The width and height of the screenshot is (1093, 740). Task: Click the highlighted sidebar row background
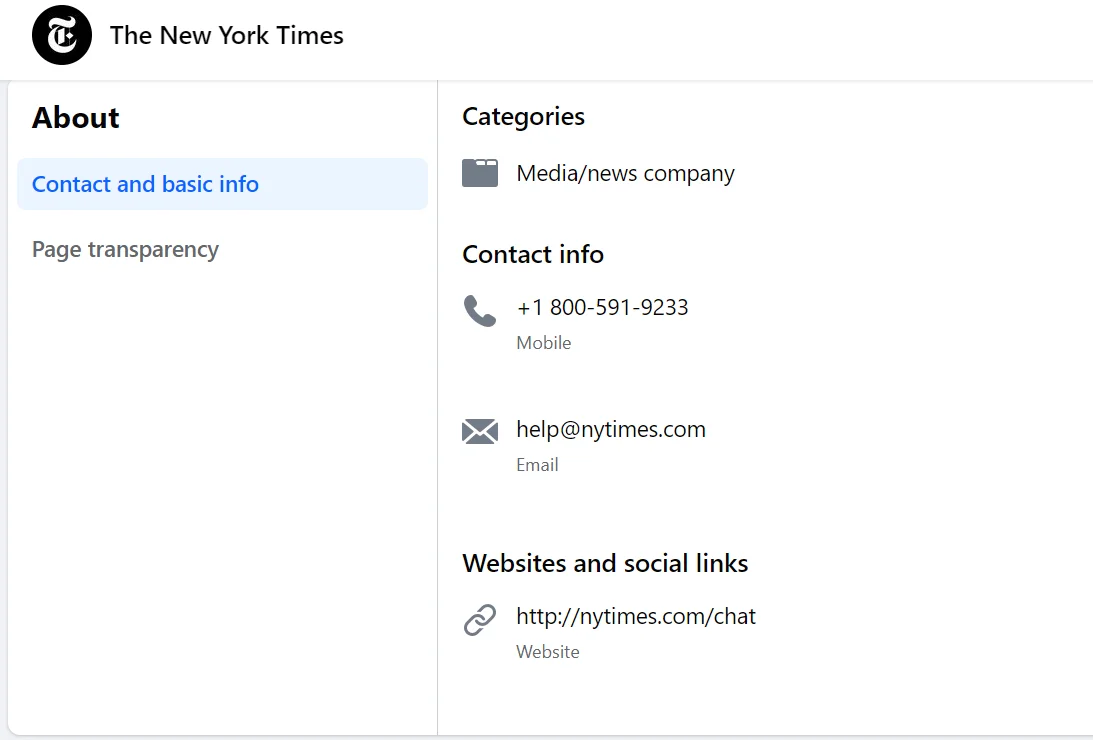tap(222, 184)
